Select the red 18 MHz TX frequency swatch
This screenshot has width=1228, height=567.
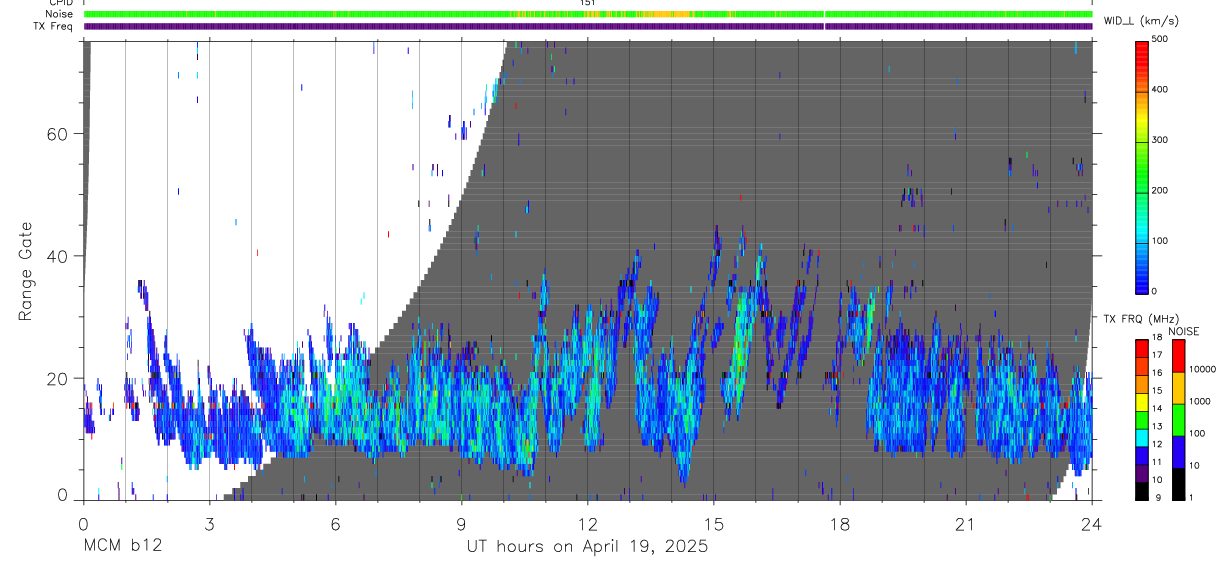tap(1141, 347)
